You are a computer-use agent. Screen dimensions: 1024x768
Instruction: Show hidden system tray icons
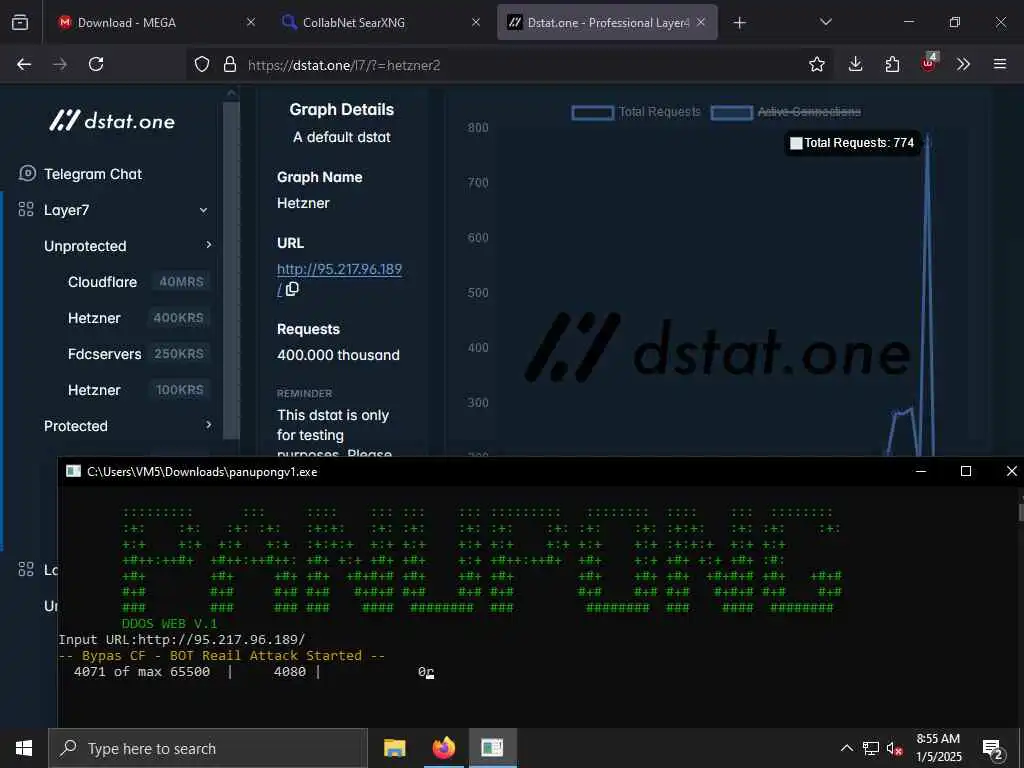(x=846, y=748)
